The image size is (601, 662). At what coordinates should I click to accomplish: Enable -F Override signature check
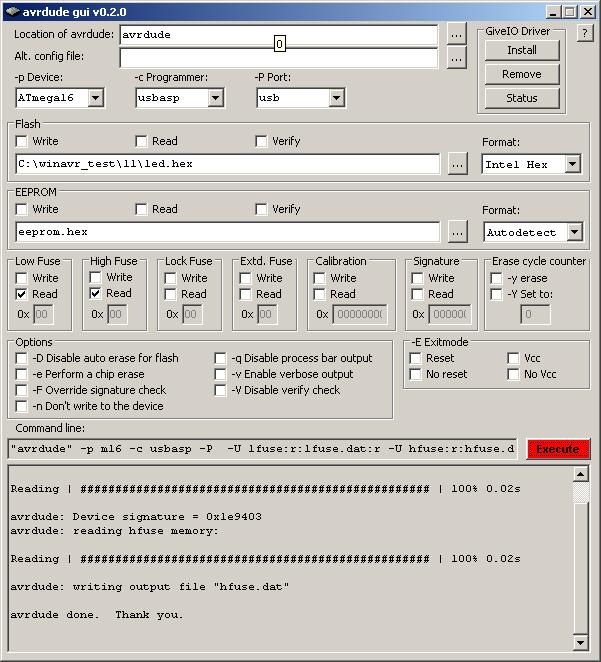pyautogui.click(x=21, y=390)
